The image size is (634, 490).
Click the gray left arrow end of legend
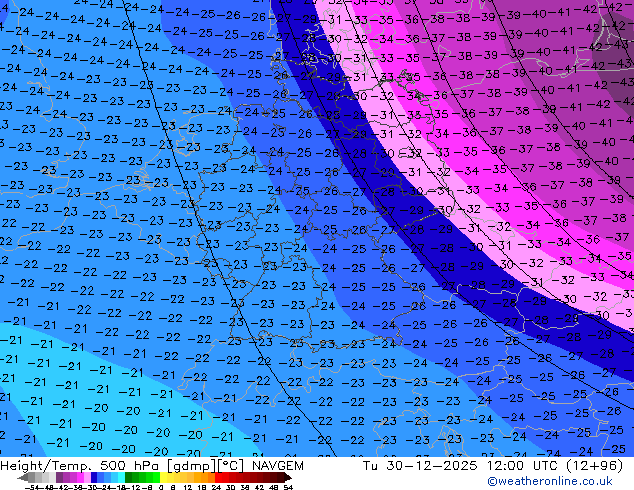tap(23, 478)
